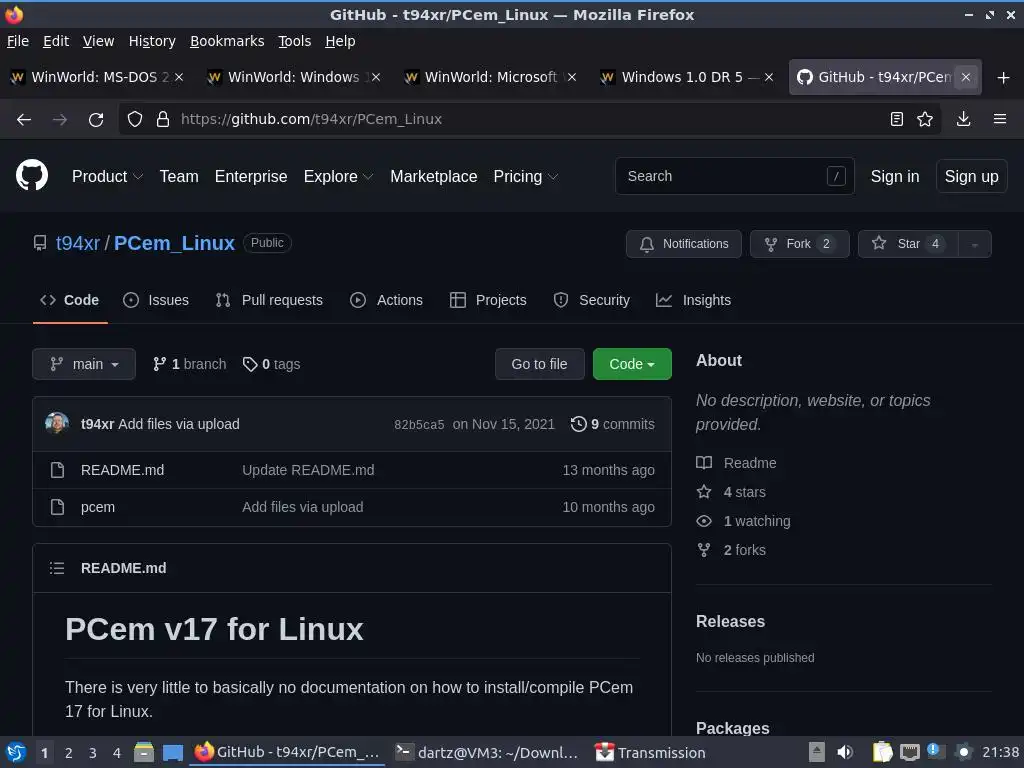Open the Pull requests tab
This screenshot has height=768, width=1024.
point(269,300)
